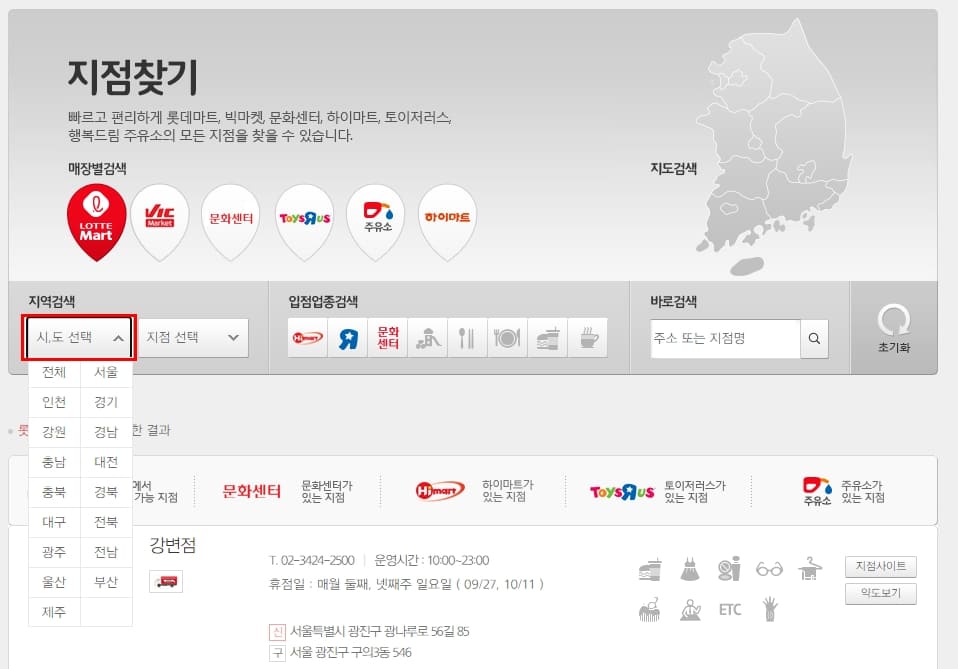The image size is (958, 669).
Task: Choose 서울 in region list
Action: [x=106, y=372]
